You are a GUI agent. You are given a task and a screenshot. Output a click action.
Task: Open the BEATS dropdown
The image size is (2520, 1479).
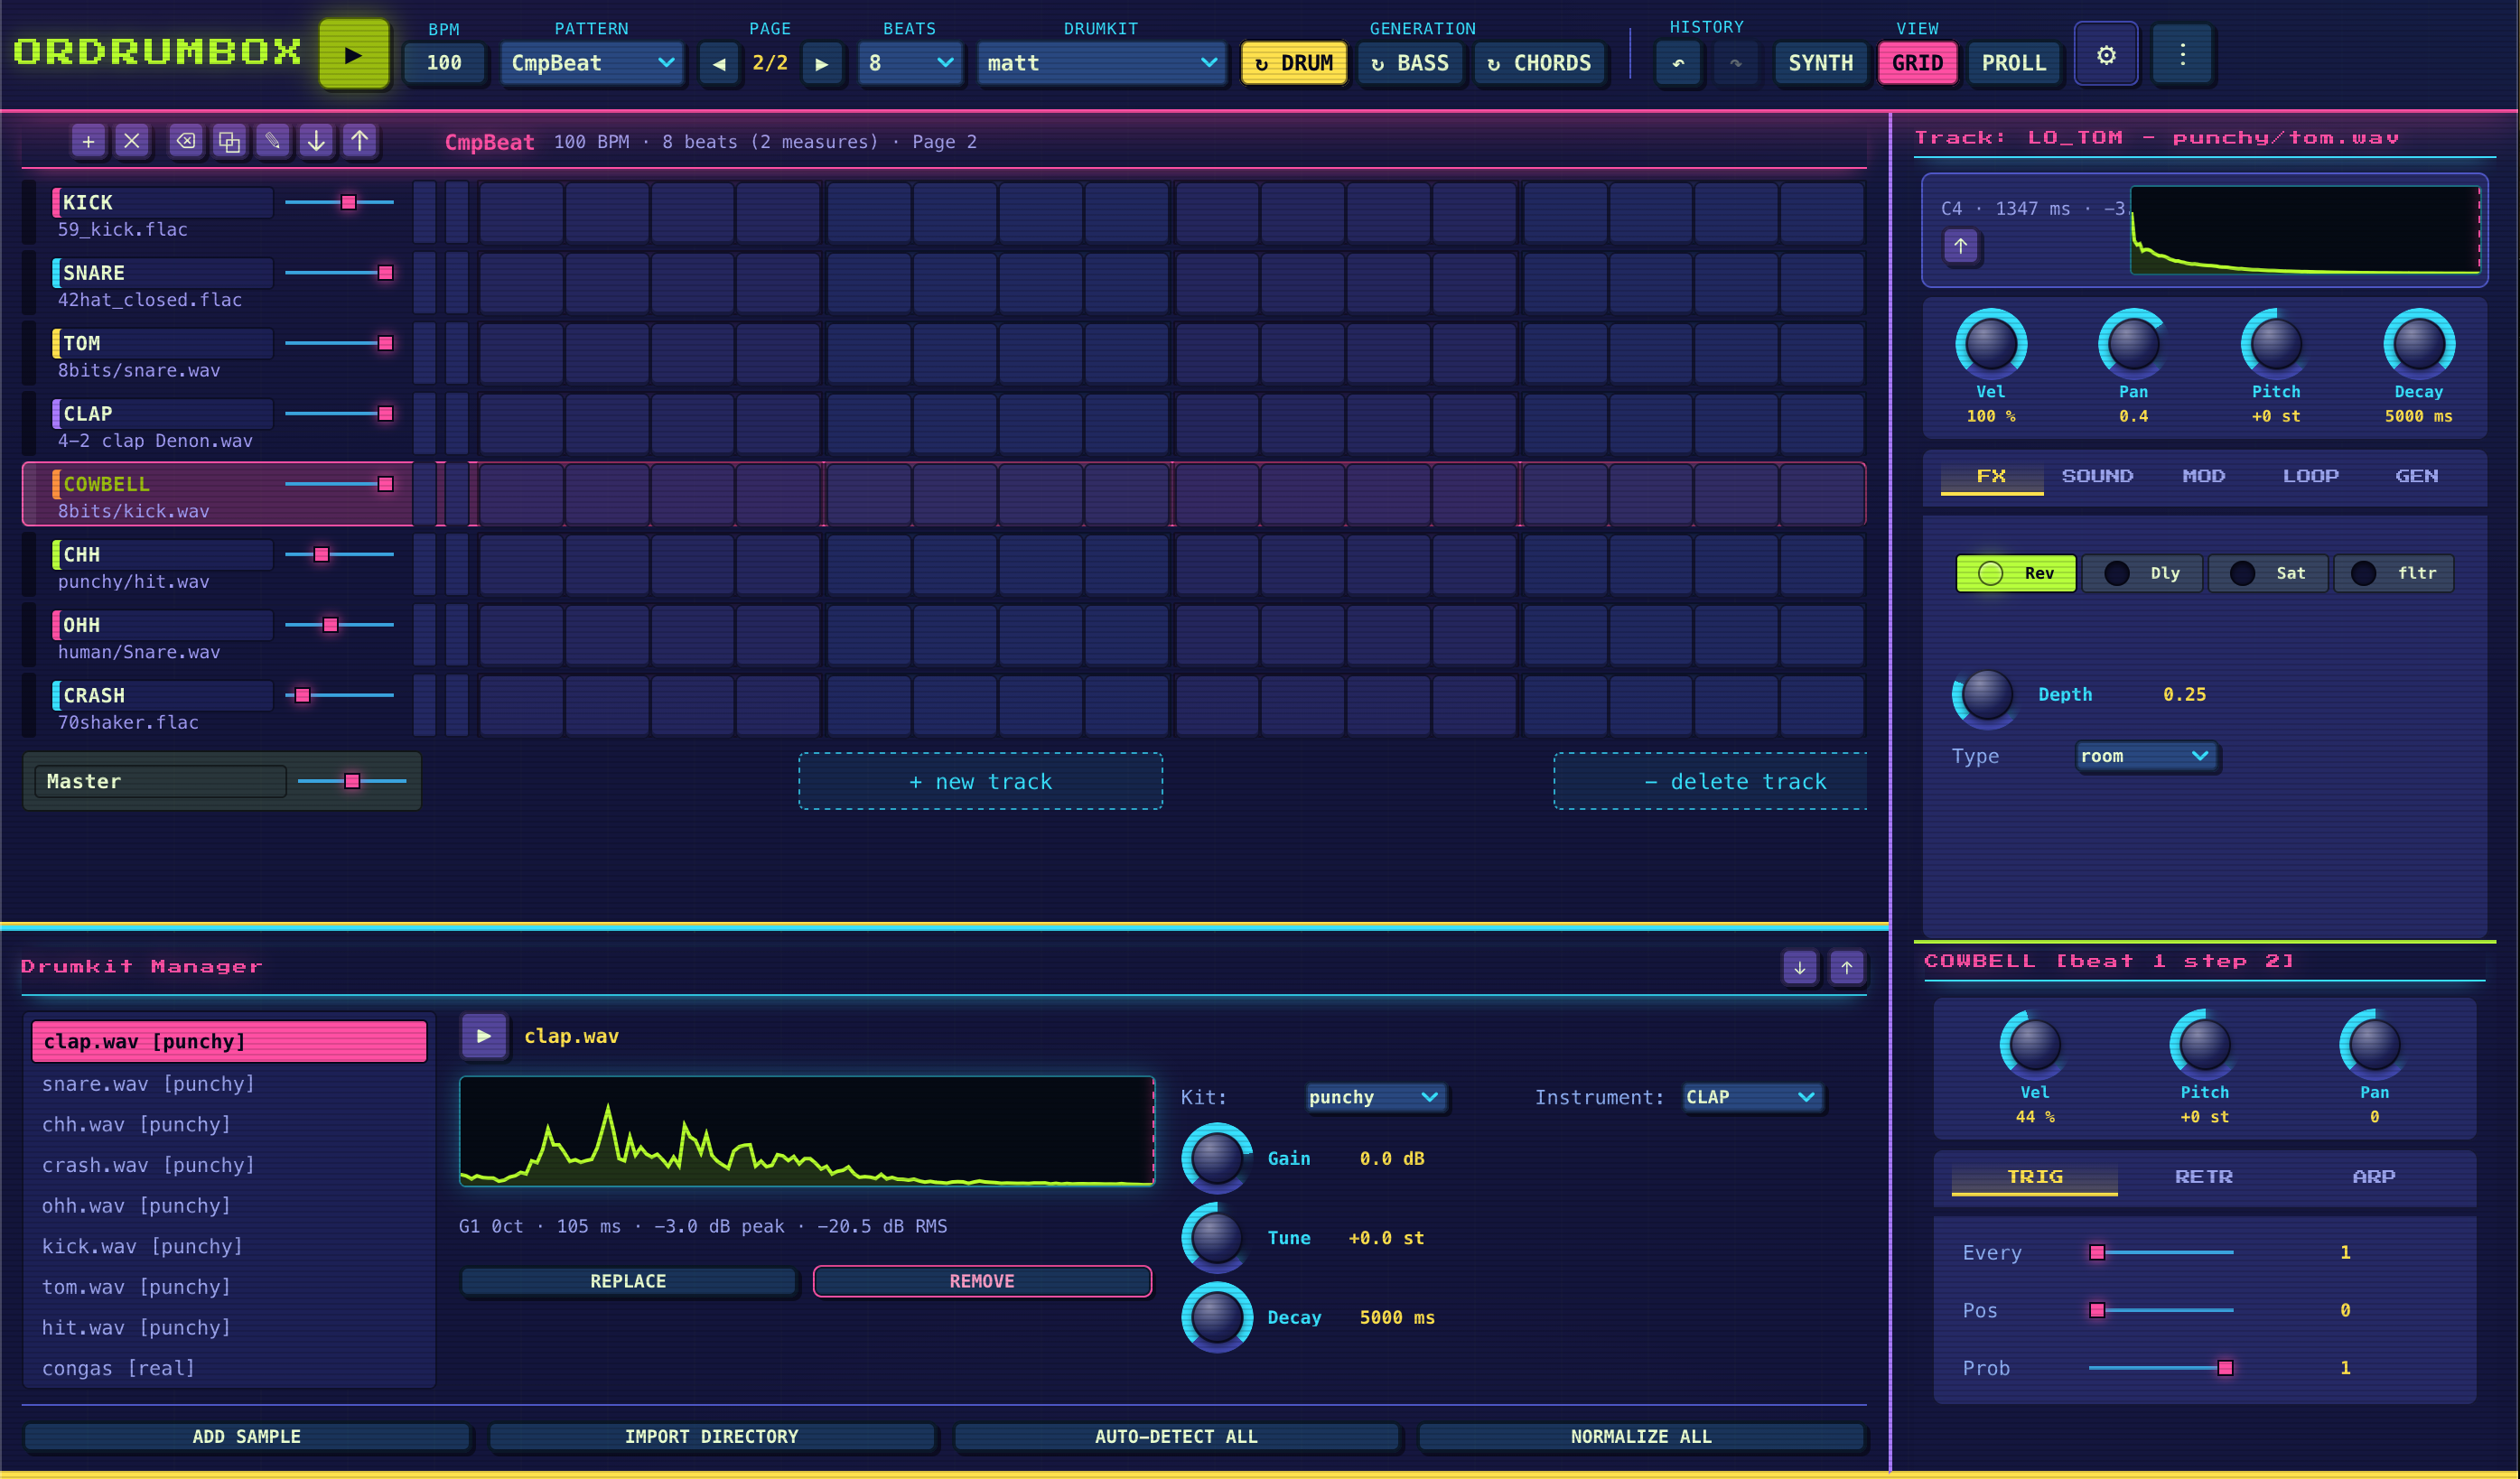[x=910, y=63]
